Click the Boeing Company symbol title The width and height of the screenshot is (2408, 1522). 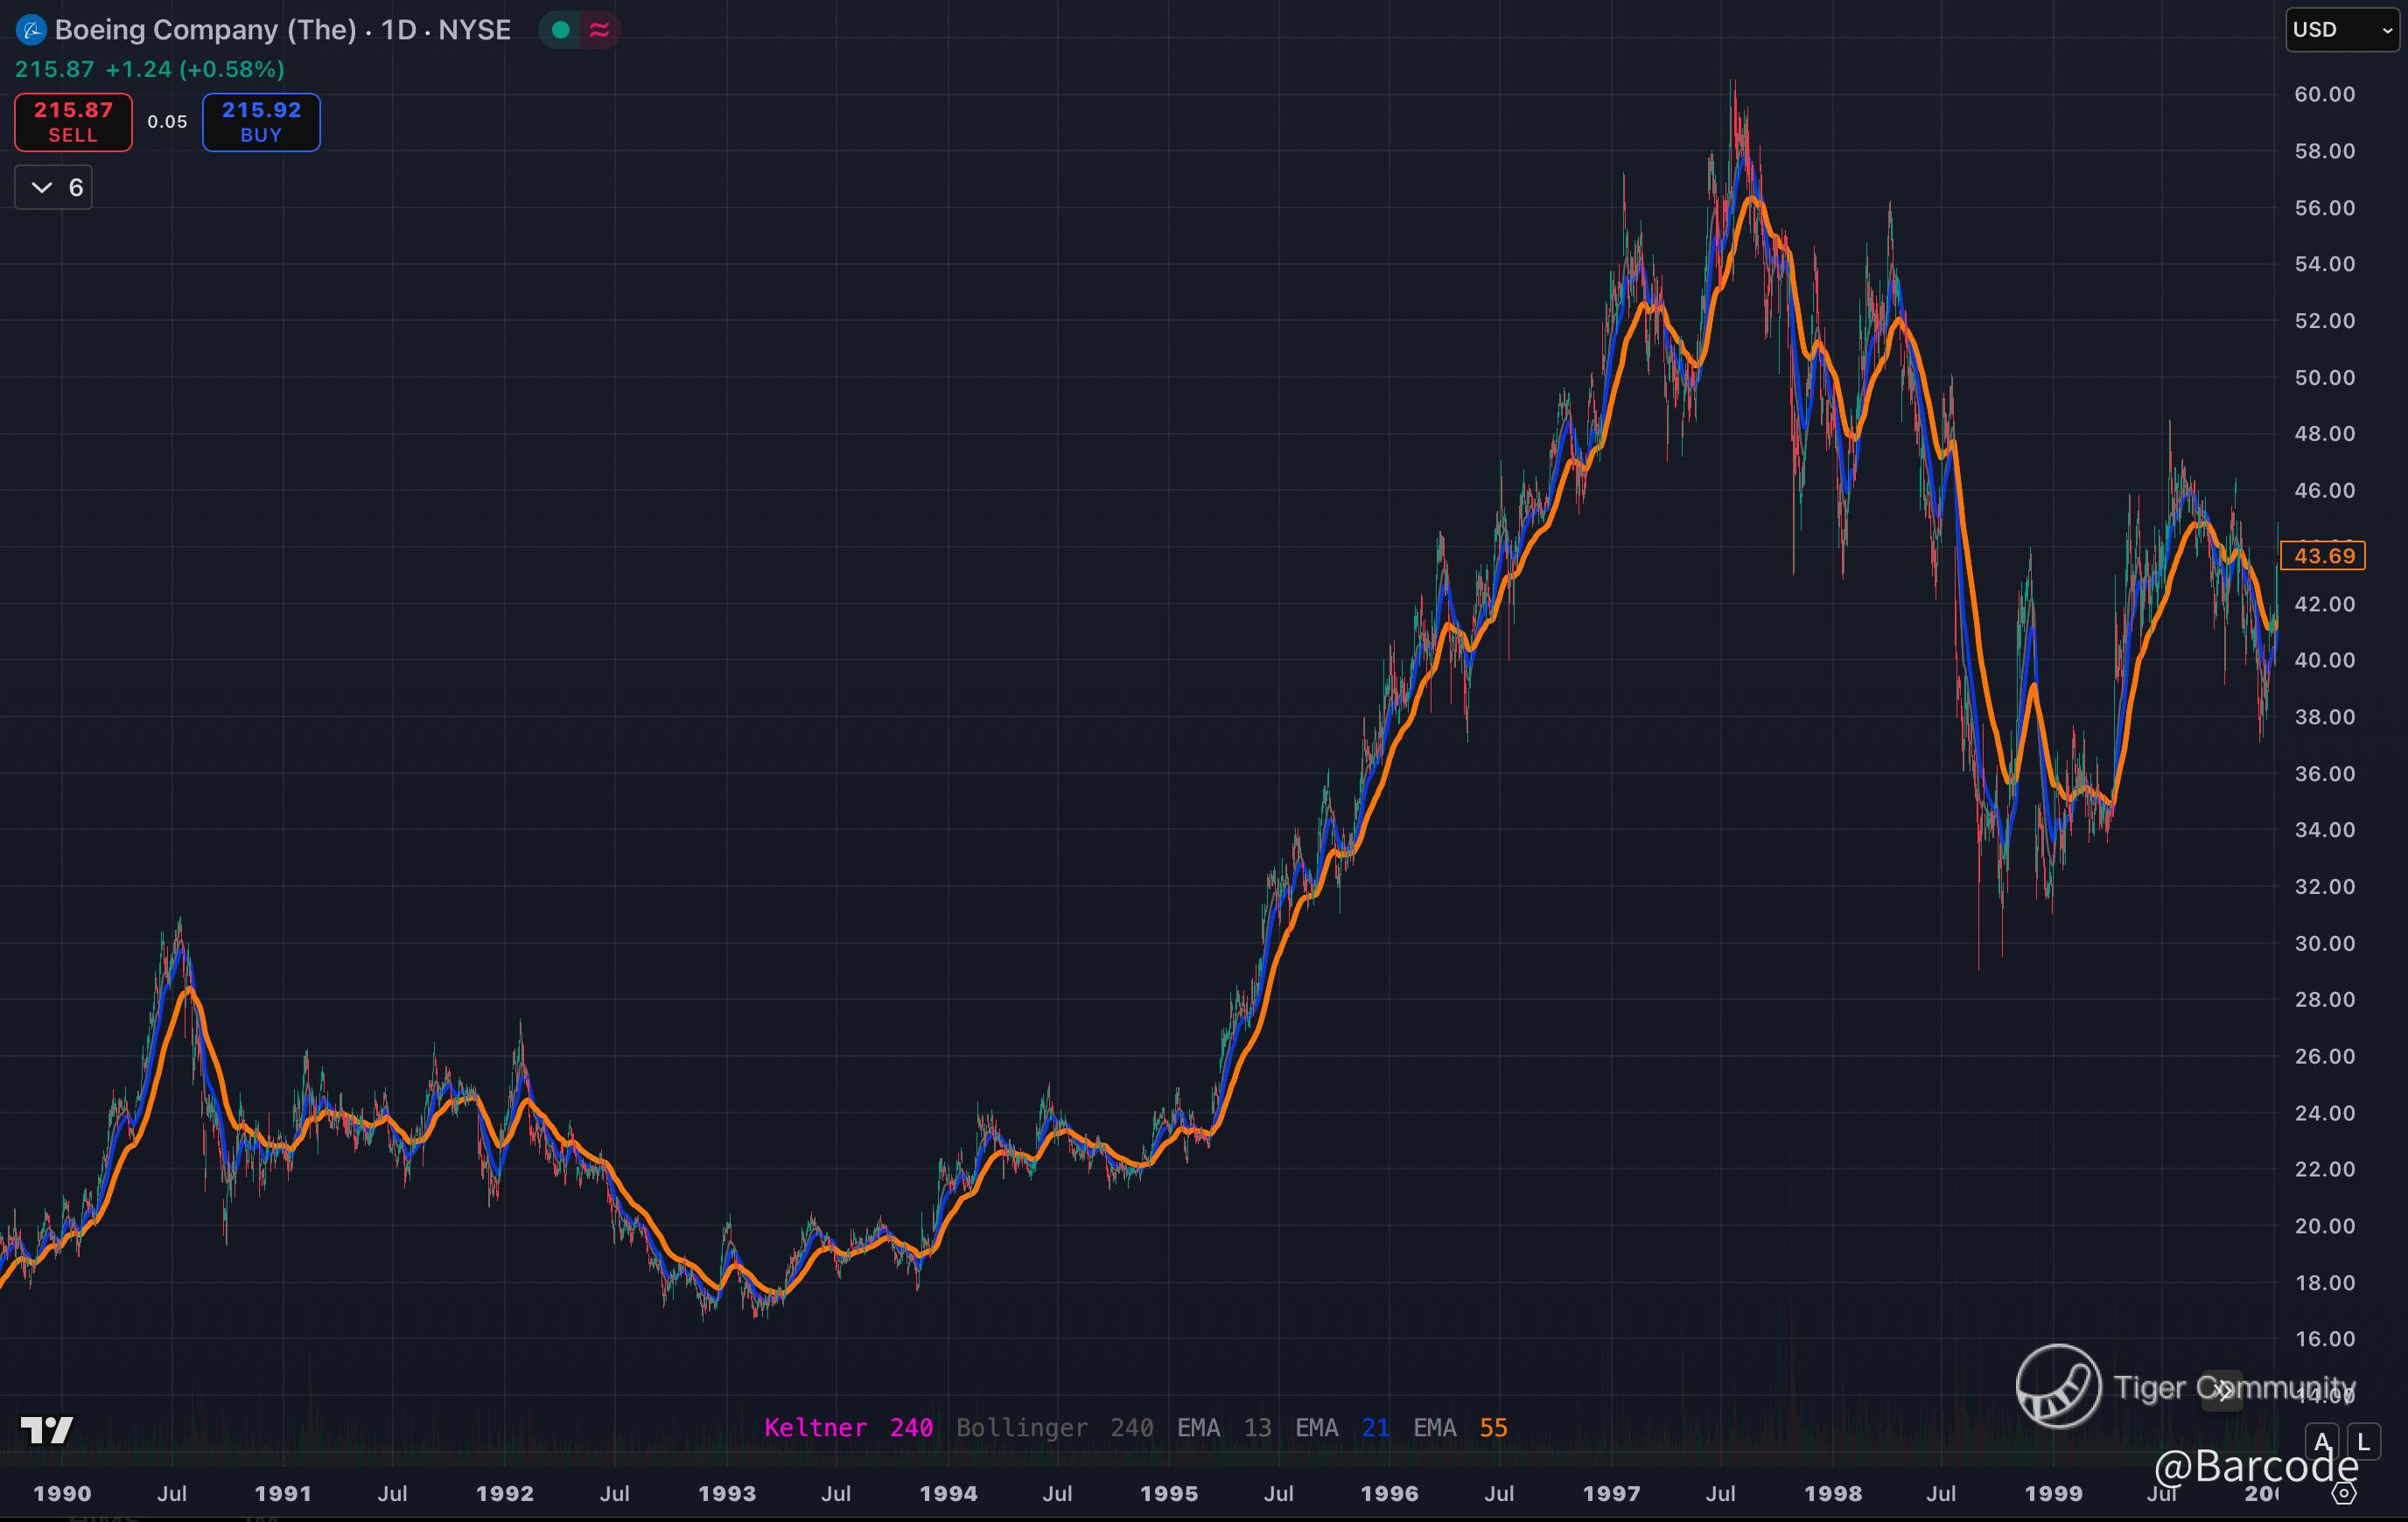tap(205, 30)
